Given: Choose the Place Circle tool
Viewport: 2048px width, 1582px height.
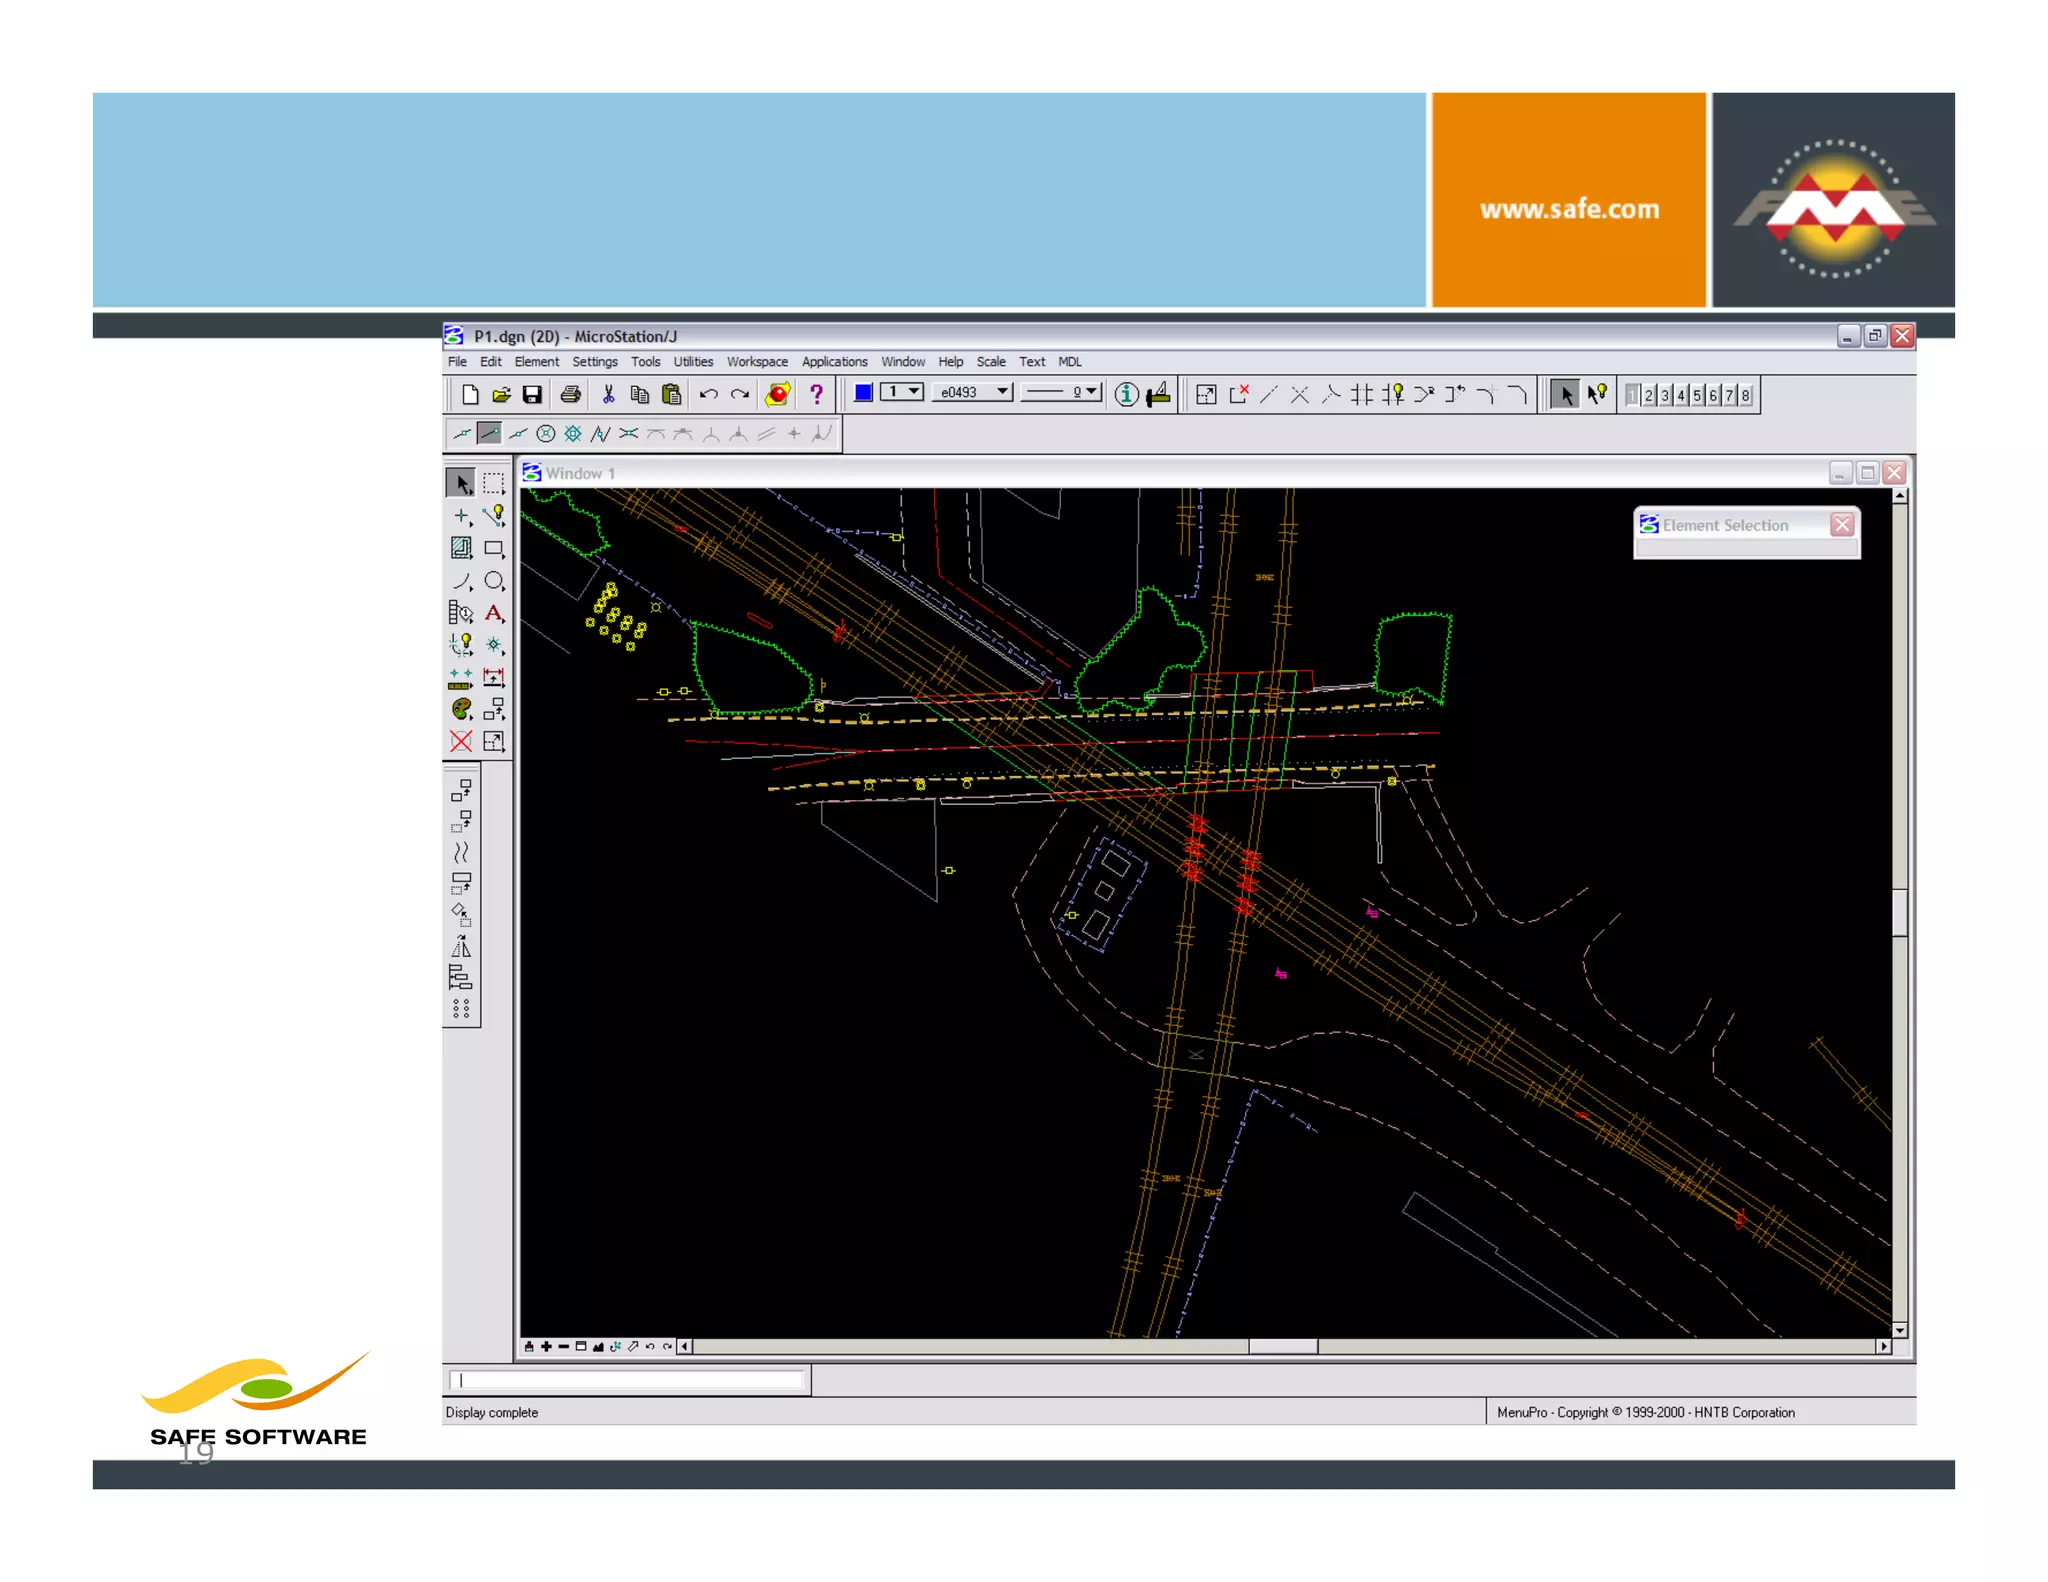Looking at the screenshot, I should [494, 581].
